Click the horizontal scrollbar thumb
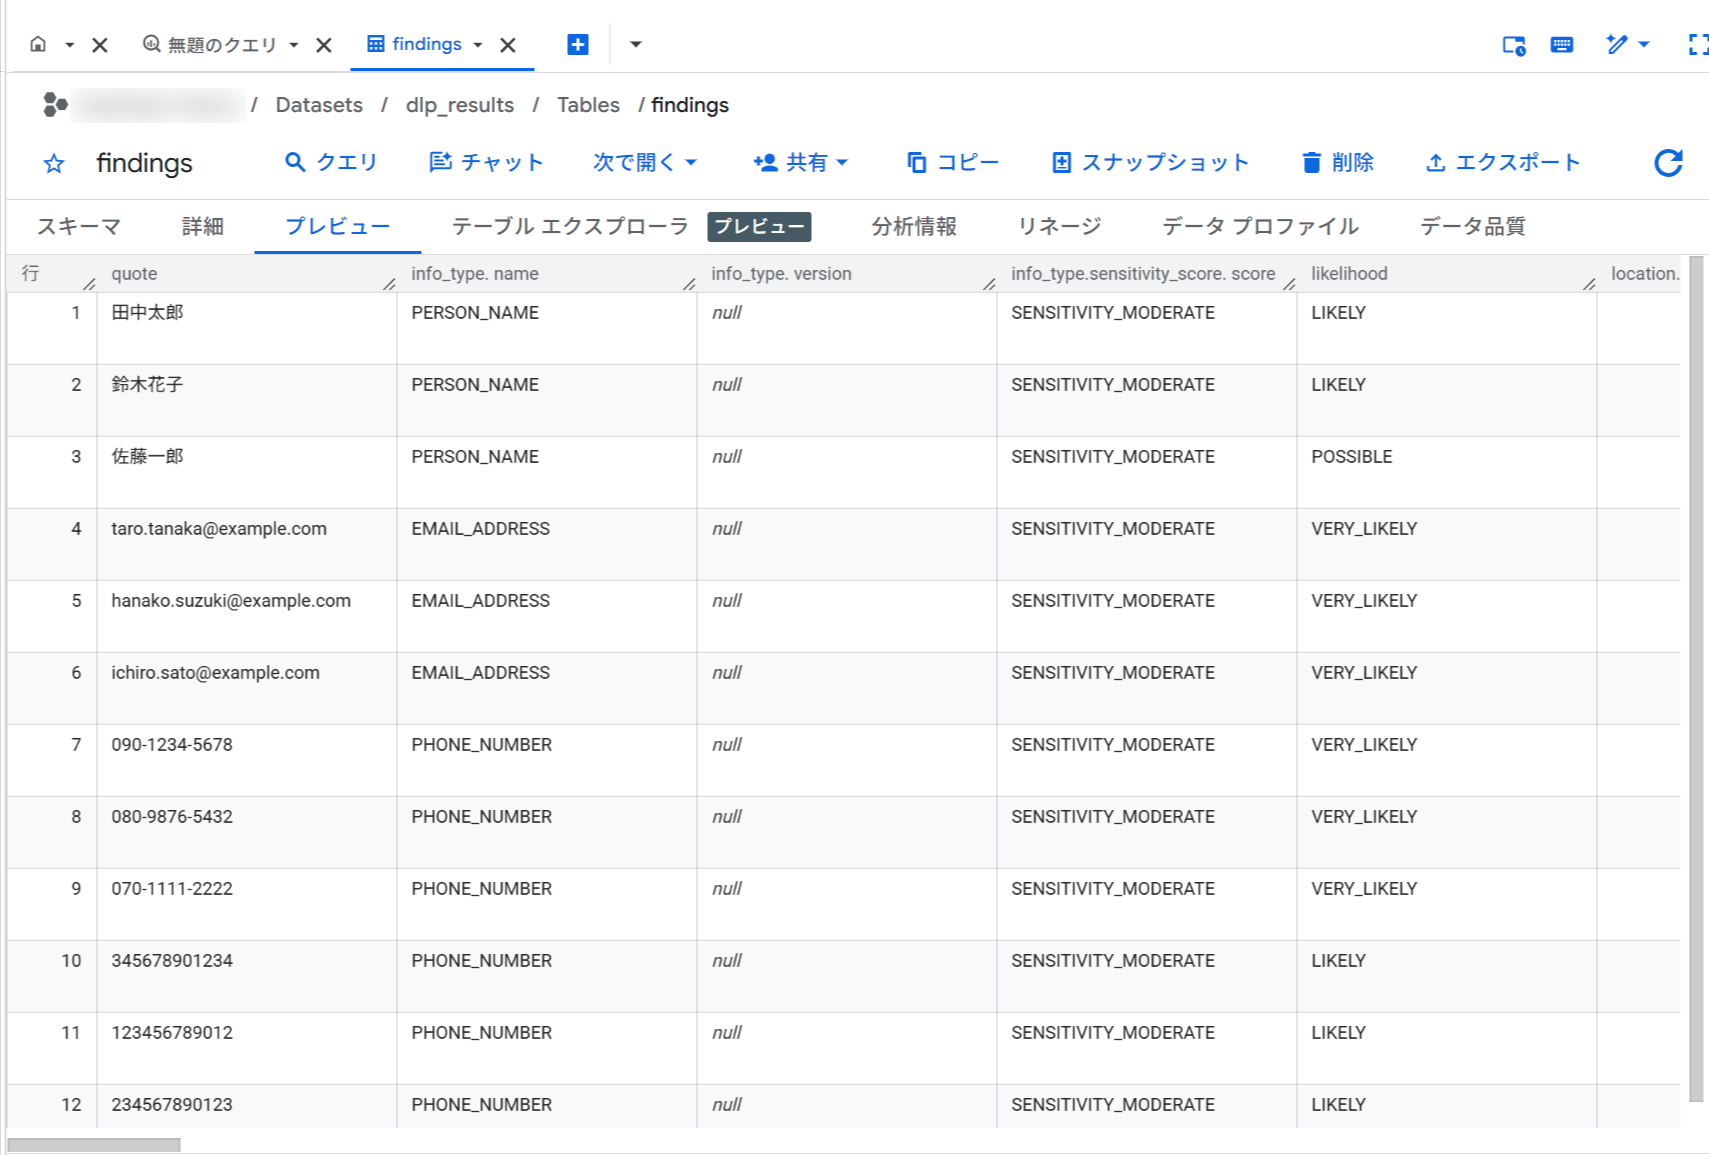This screenshot has width=1709, height=1155. point(94,1145)
